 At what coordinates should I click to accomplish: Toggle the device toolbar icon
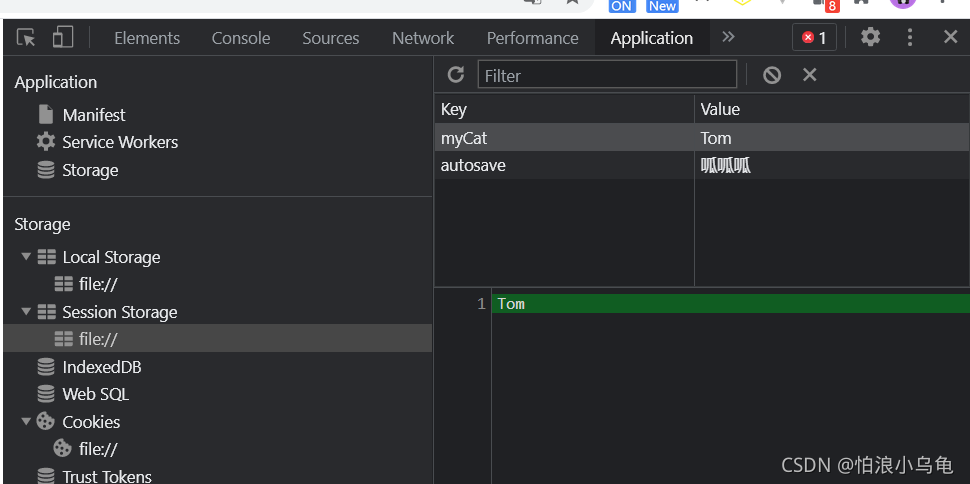tap(62, 37)
